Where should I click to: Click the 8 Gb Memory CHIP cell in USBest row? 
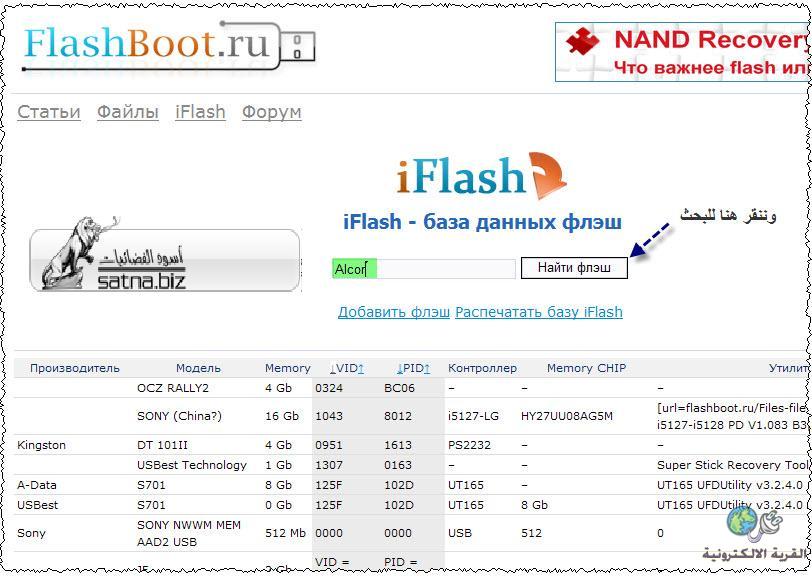click(x=534, y=505)
